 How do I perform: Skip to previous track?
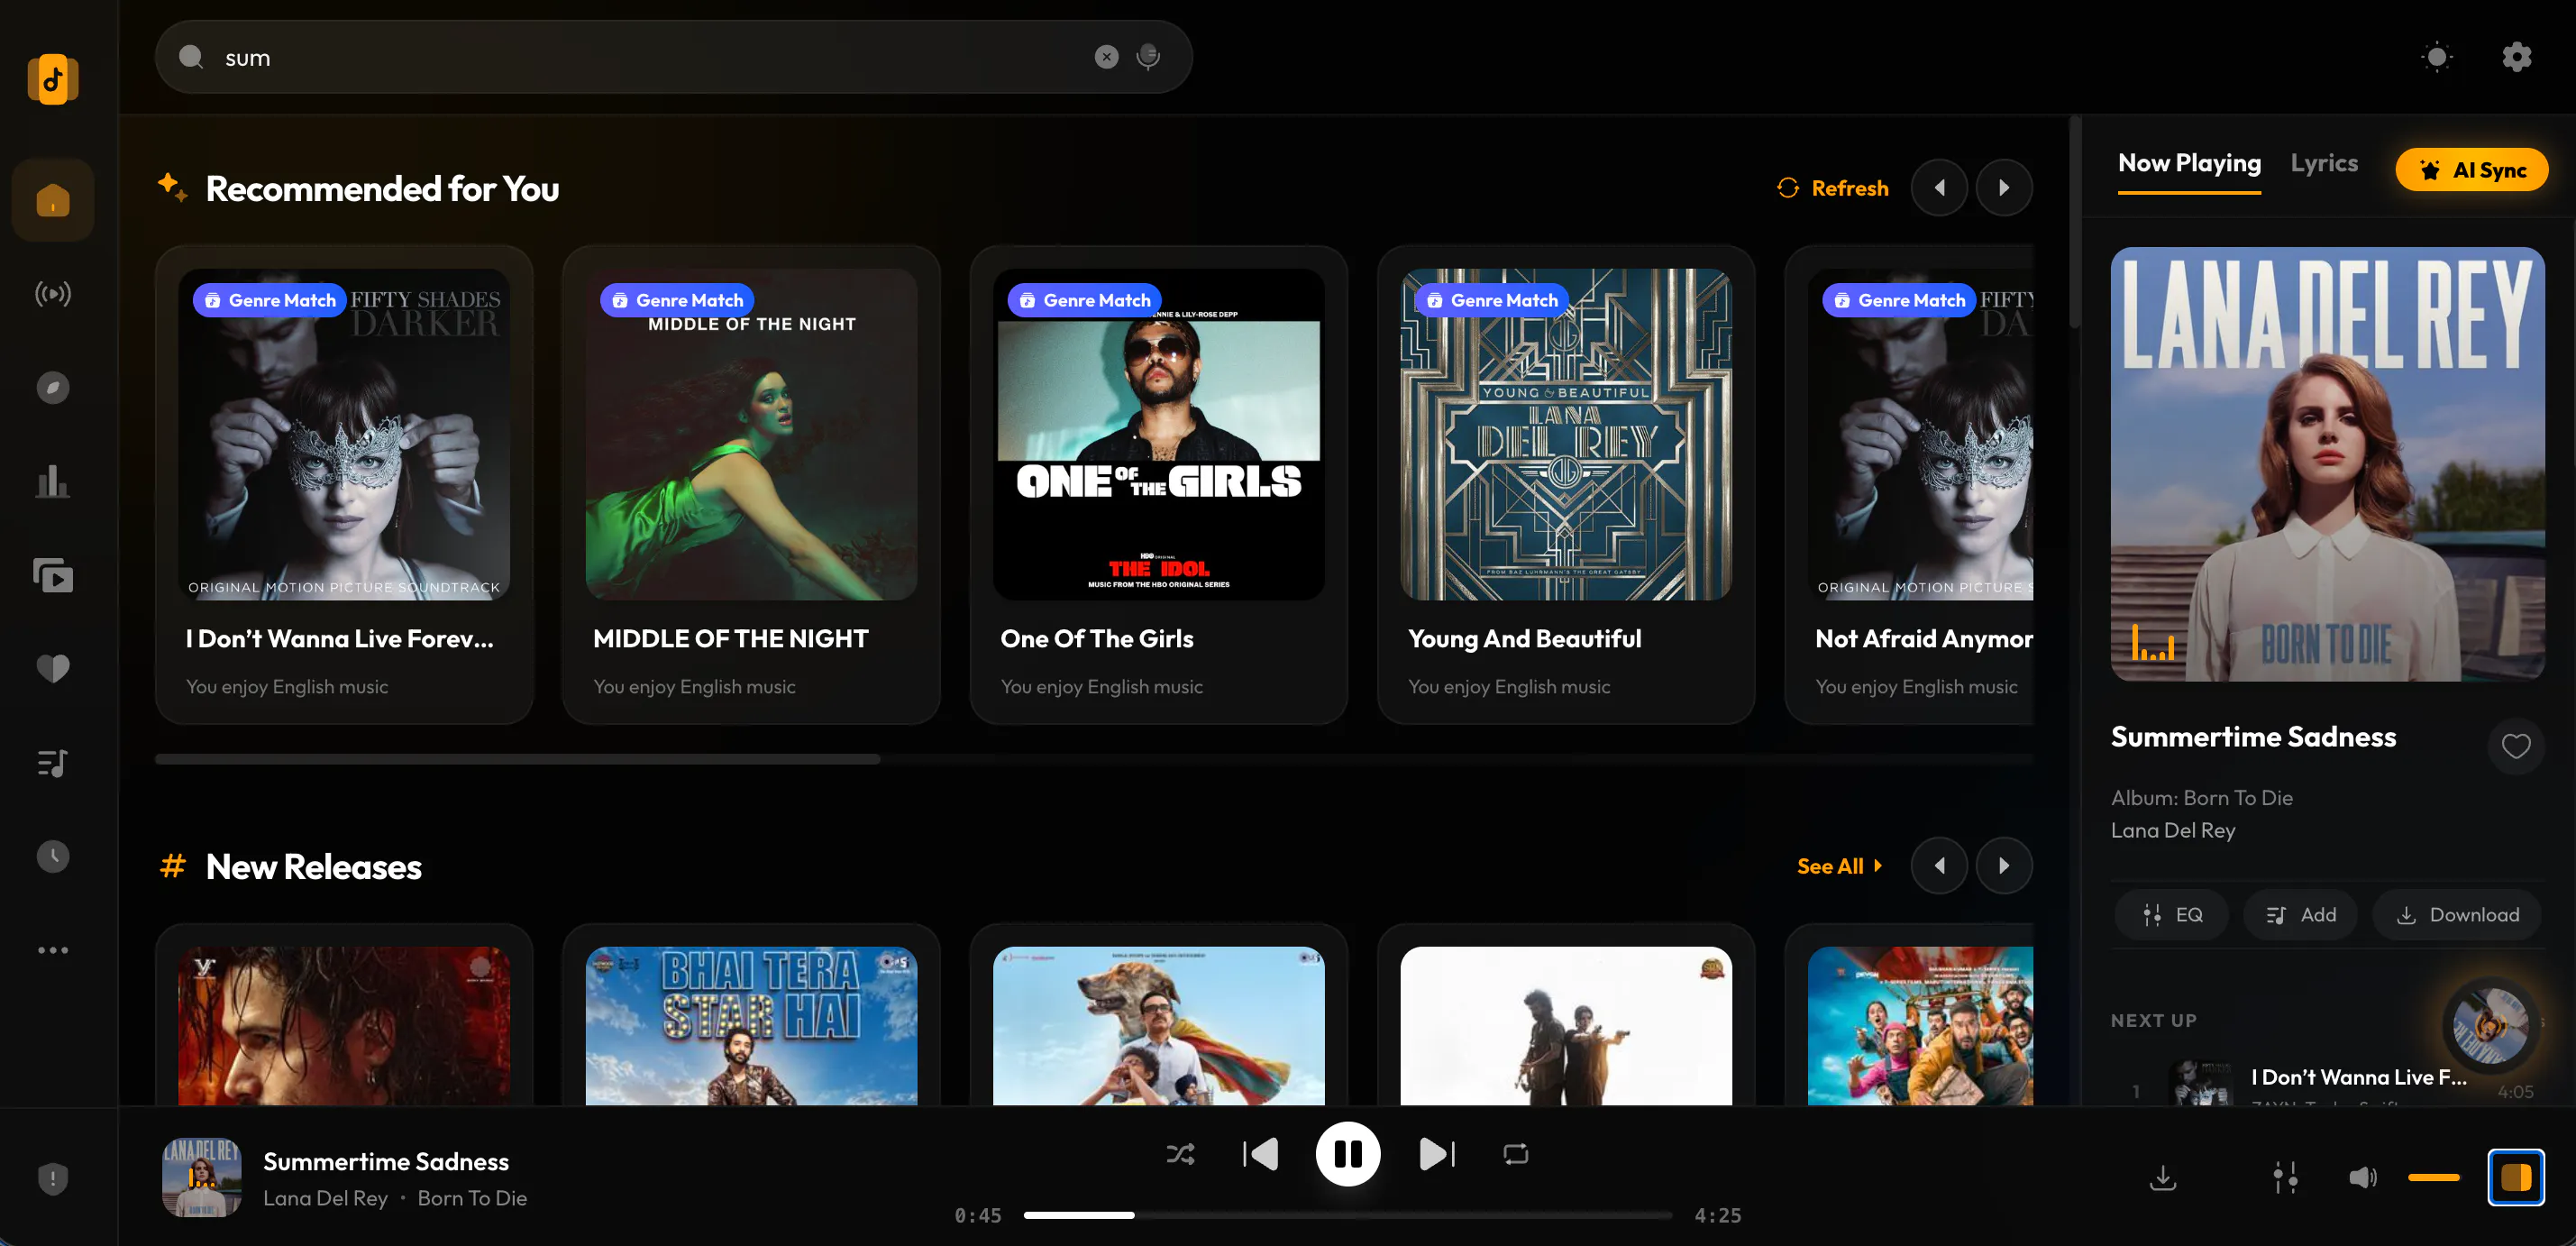click(x=1261, y=1154)
